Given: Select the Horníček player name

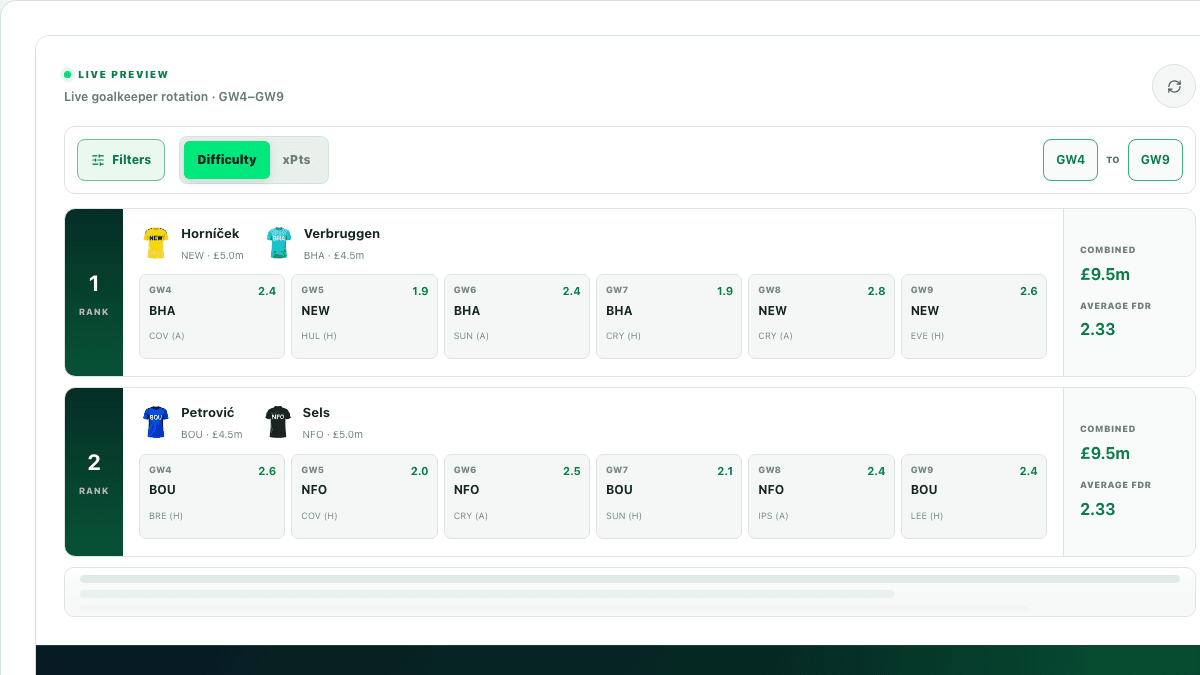Looking at the screenshot, I should (210, 234).
